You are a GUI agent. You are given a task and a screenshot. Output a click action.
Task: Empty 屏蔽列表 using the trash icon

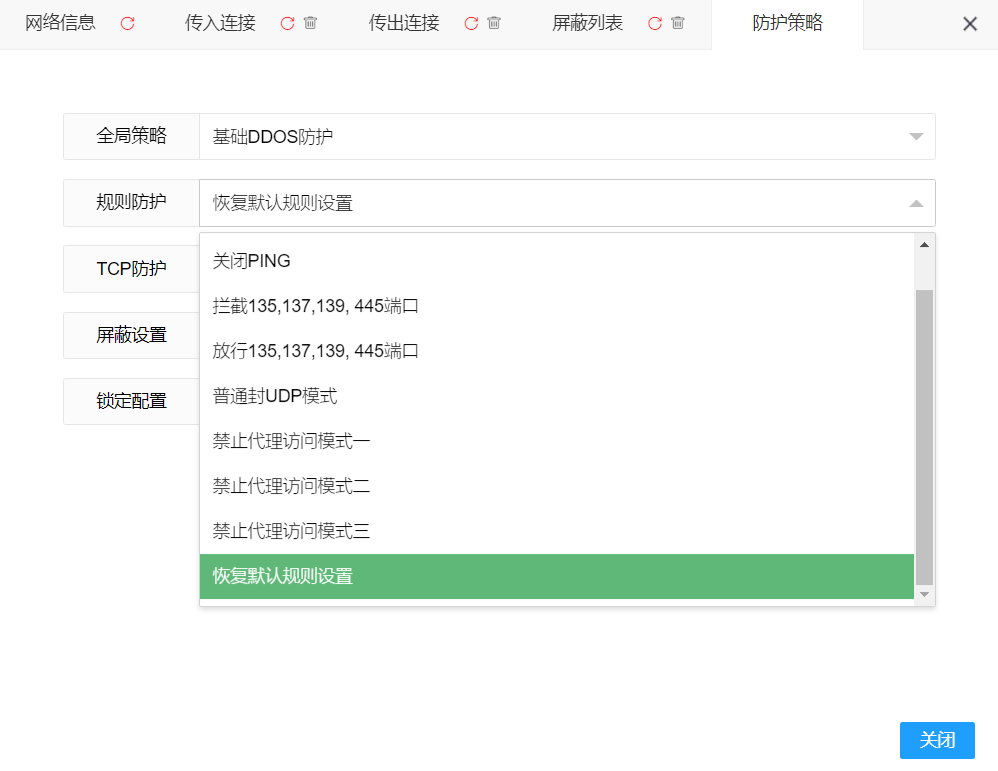tap(678, 24)
